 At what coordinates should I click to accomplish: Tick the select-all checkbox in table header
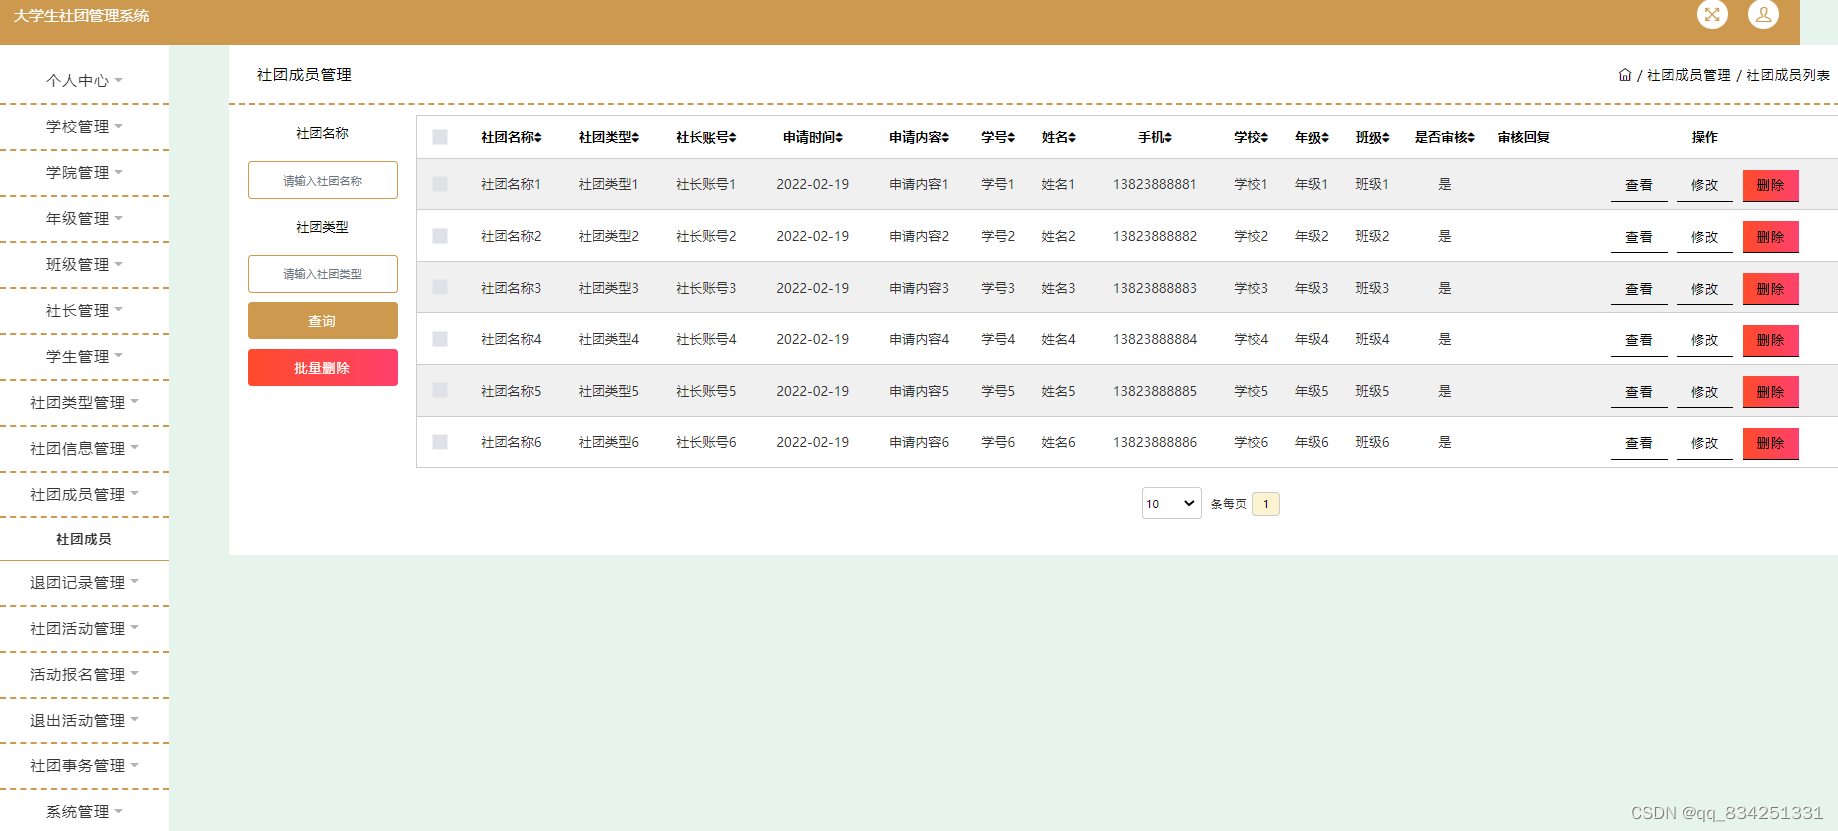click(440, 137)
